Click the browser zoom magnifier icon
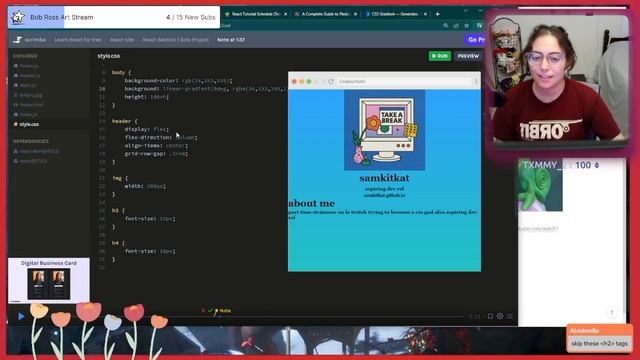The image size is (640, 360). 445,25
